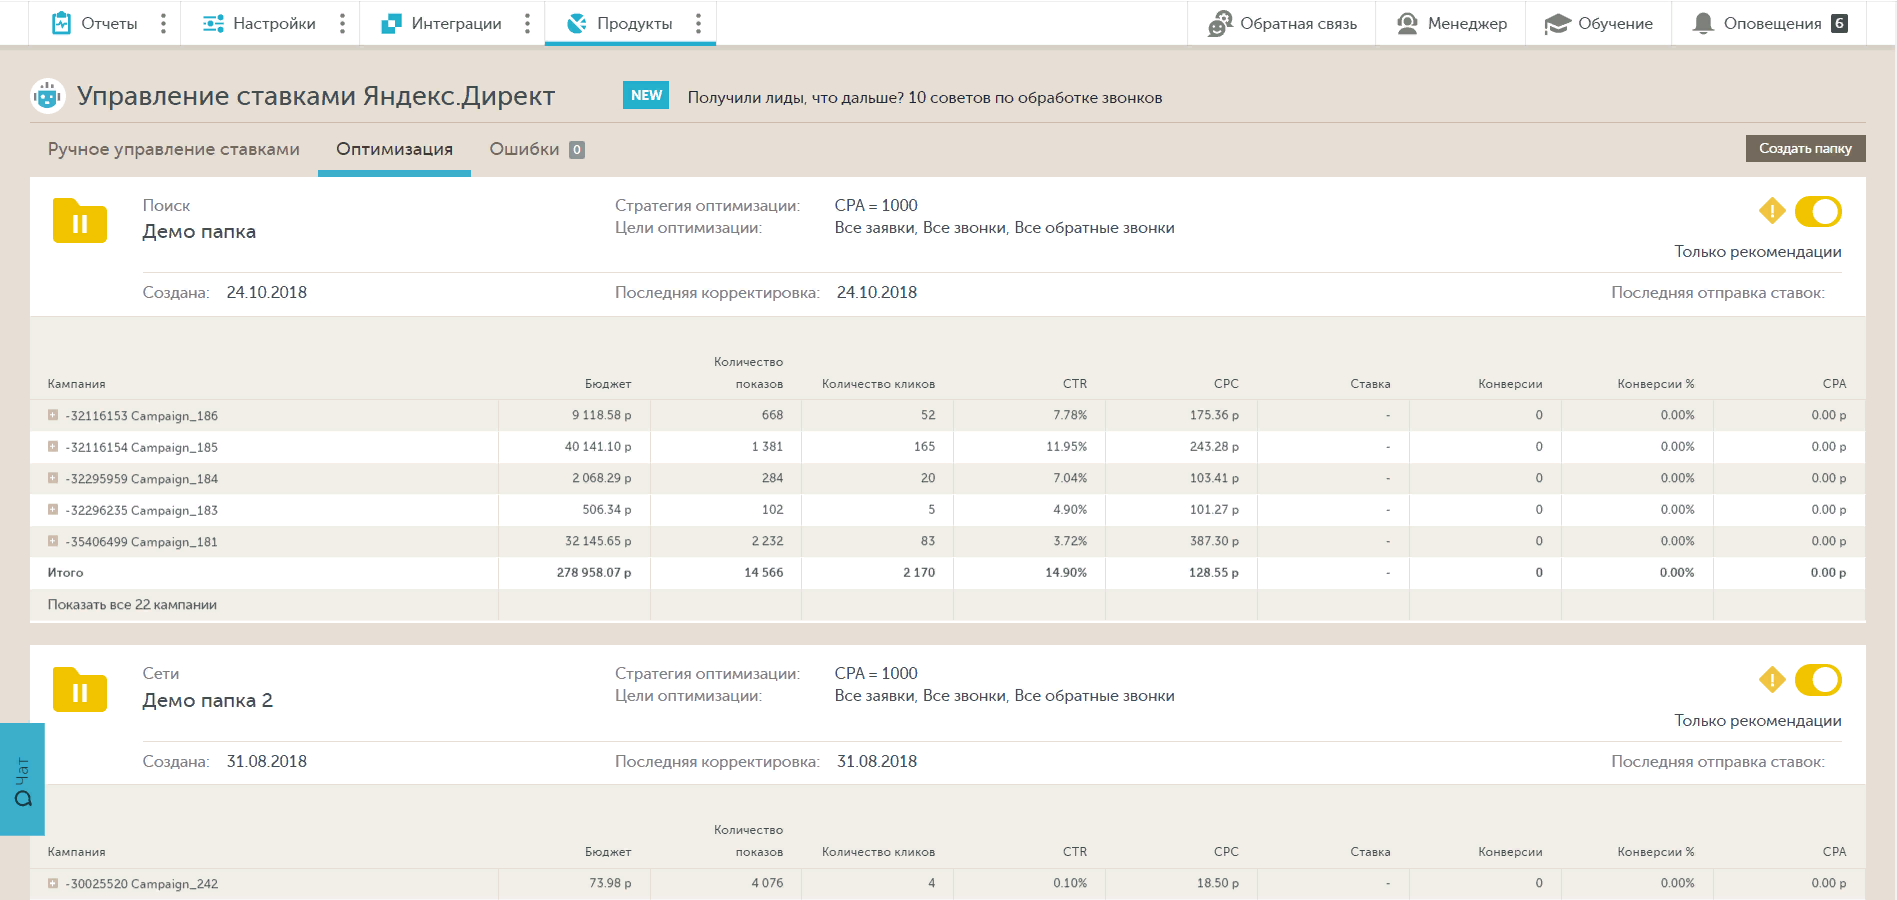Open the three-dot menu next to Отчеты
Viewport: 1897px width, 900px height.
point(164,23)
